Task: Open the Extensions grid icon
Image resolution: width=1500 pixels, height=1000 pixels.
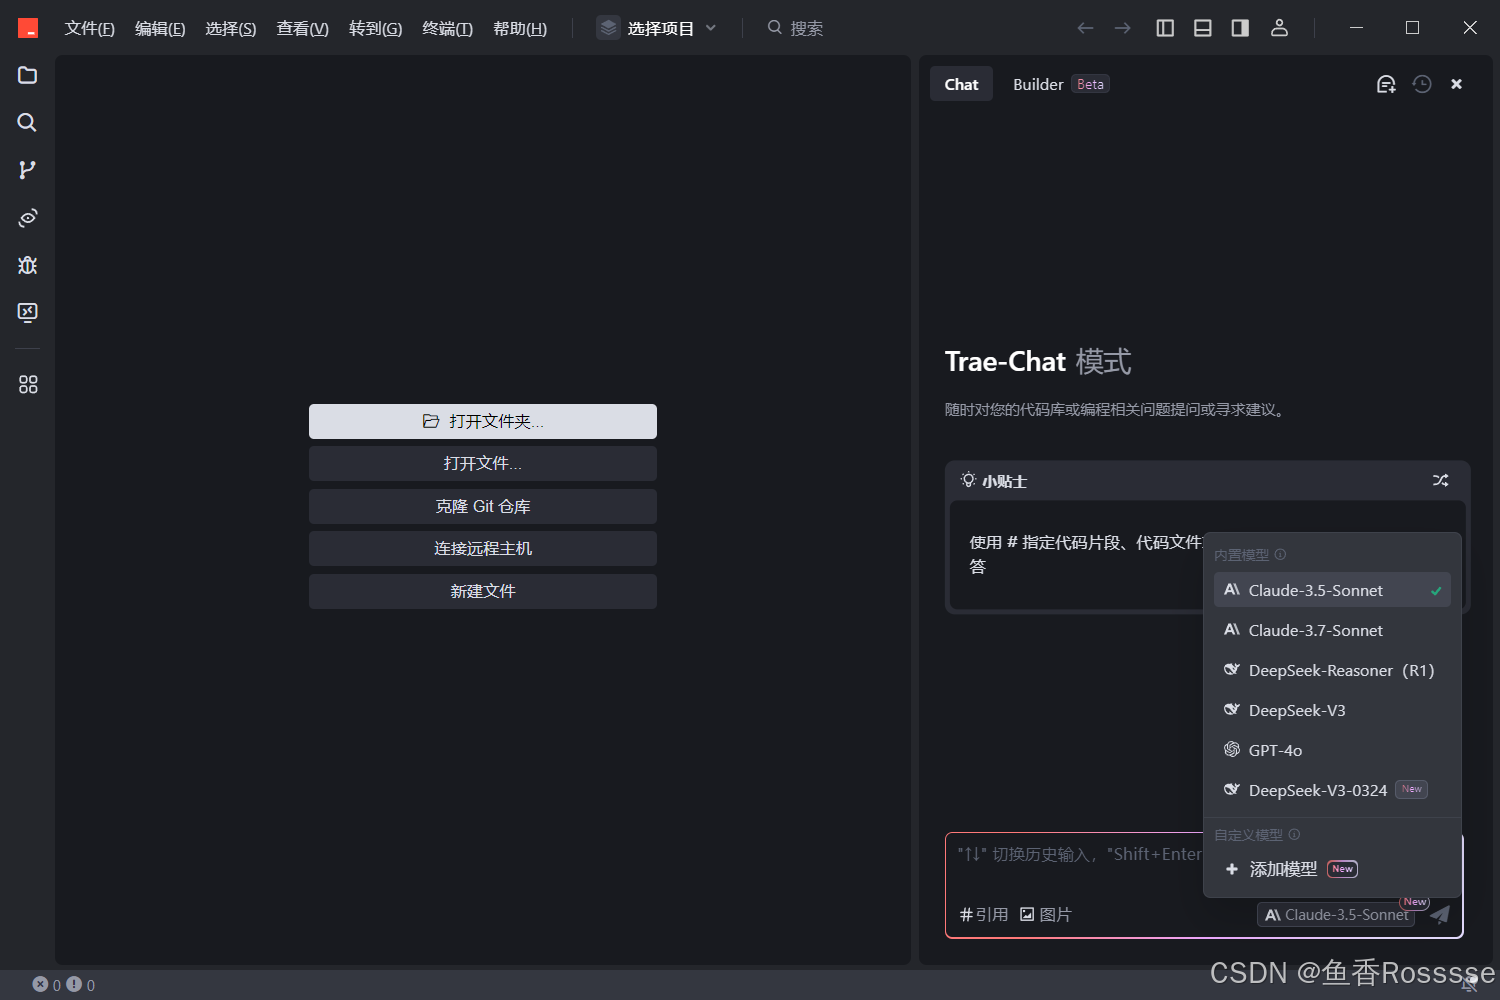Action: click(x=28, y=384)
